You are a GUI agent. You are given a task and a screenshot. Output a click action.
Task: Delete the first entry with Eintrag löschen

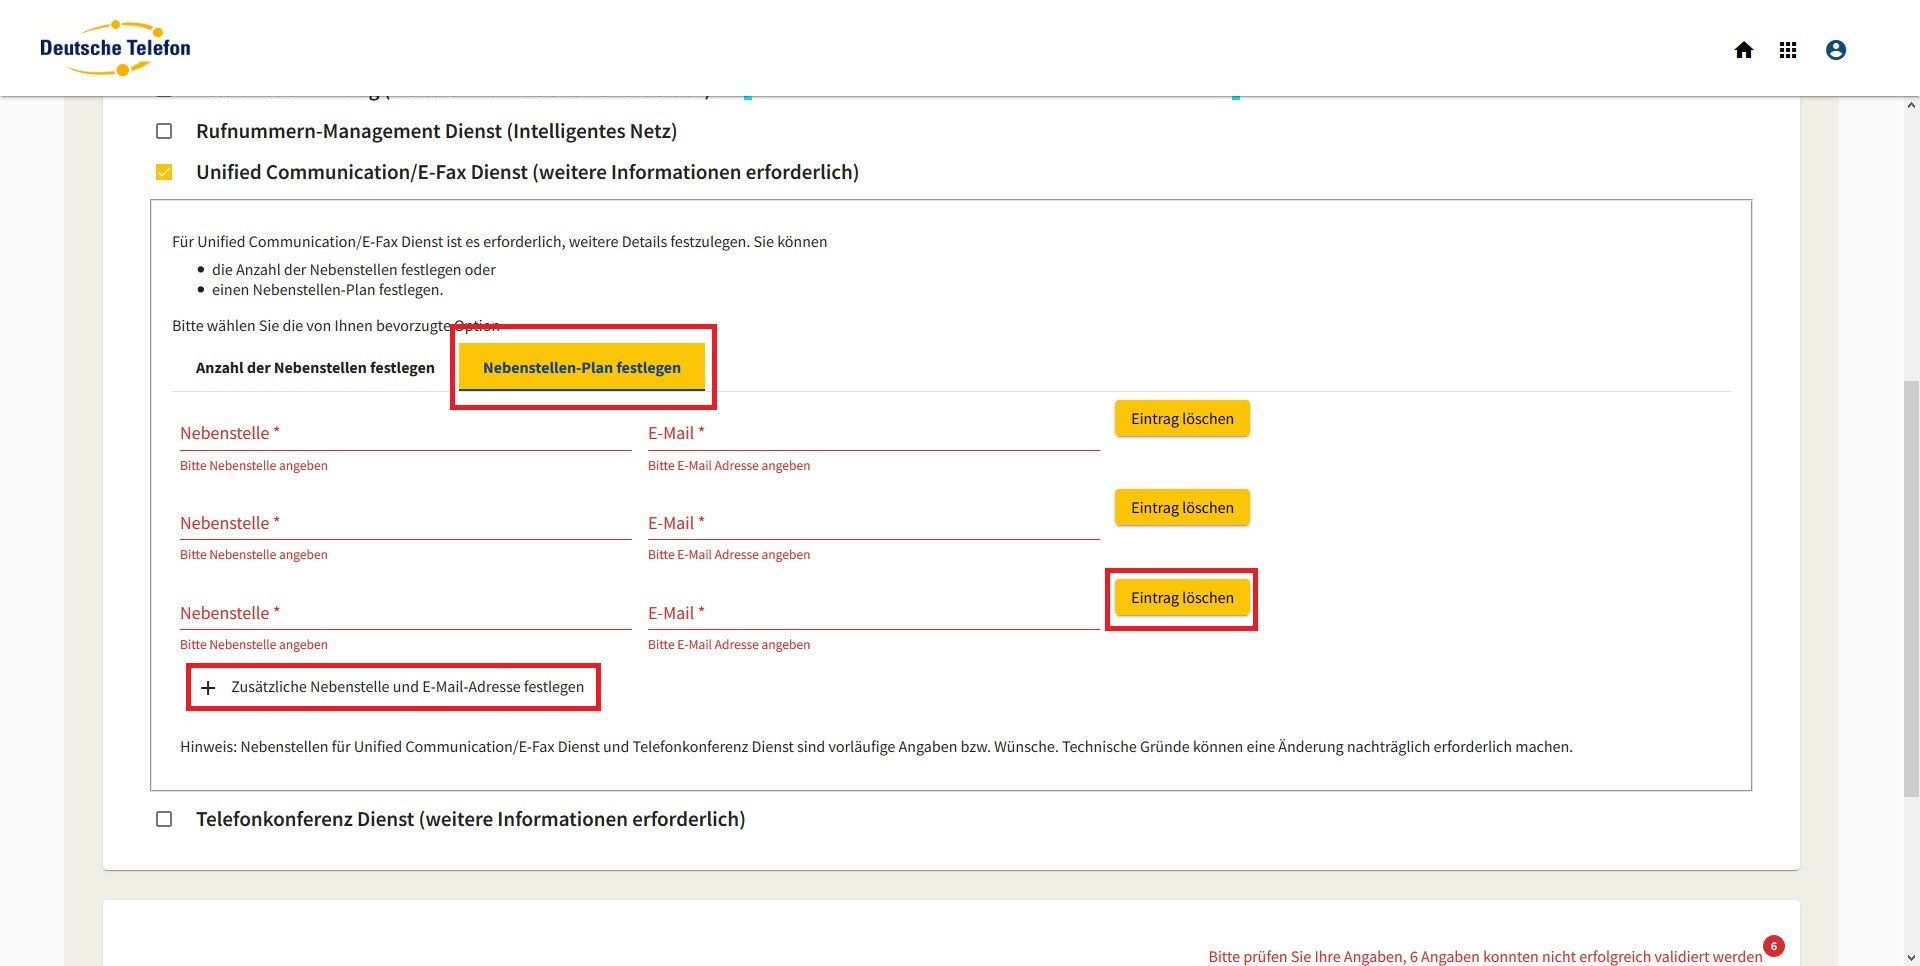pyautogui.click(x=1182, y=419)
